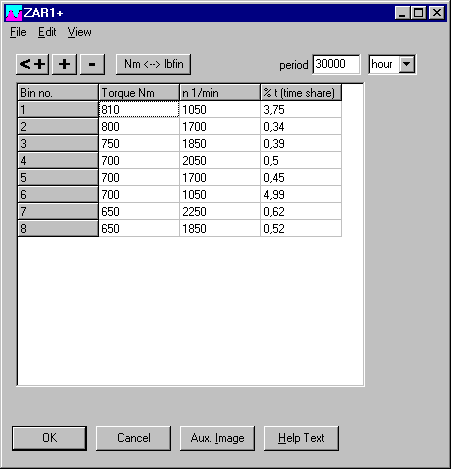Click the '-' remove row button
The width and height of the screenshot is (451, 469).
coord(92,64)
